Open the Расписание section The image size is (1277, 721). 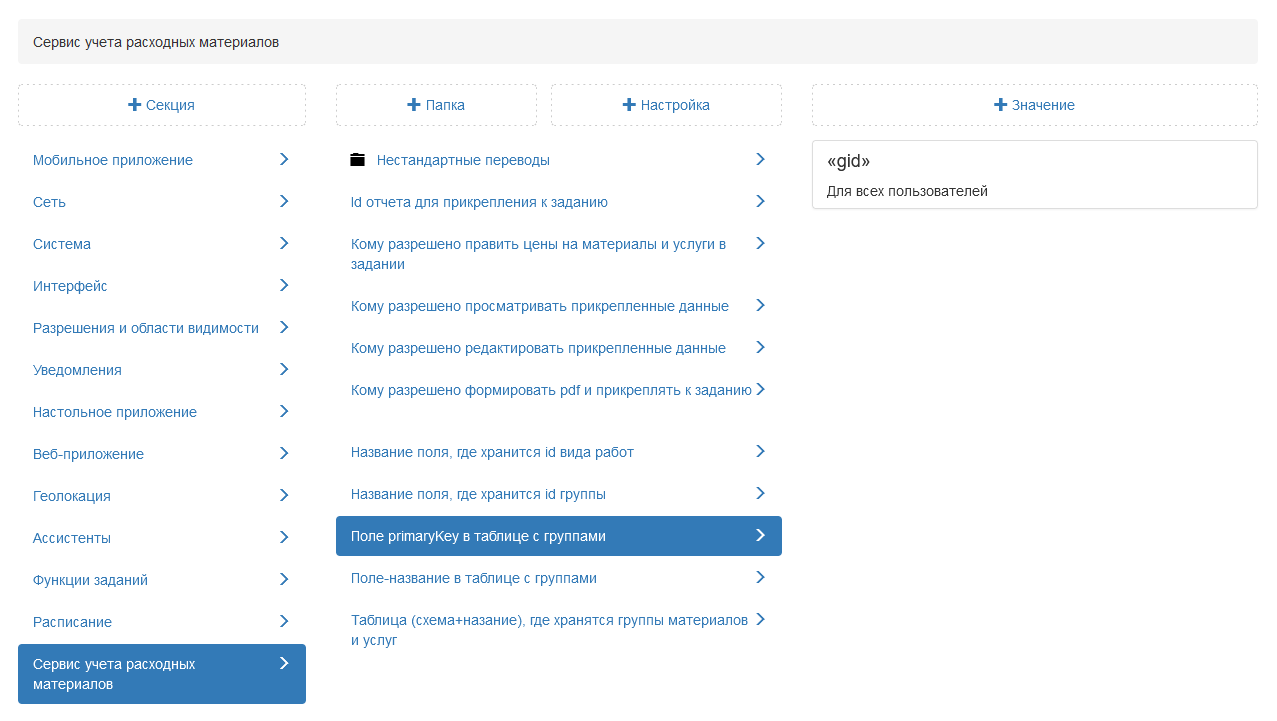pos(72,622)
